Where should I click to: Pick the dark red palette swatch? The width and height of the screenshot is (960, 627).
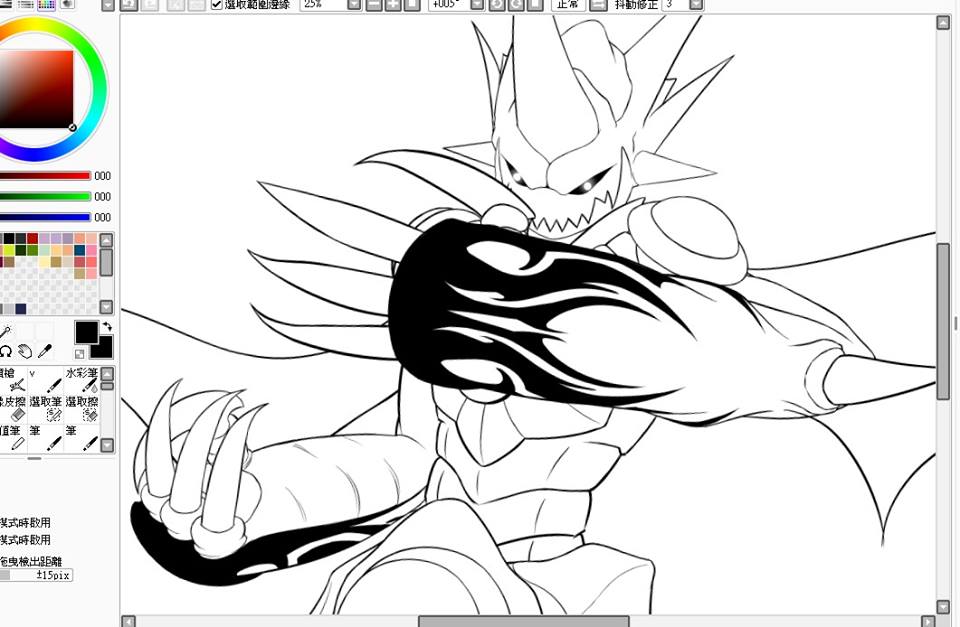click(32, 238)
